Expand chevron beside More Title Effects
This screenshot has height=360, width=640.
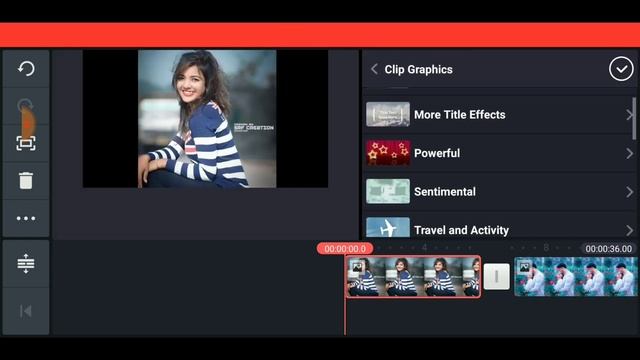tap(629, 115)
